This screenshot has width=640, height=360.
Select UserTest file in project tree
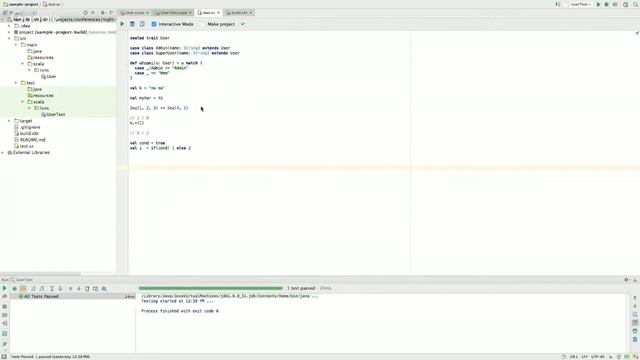[x=53, y=114]
